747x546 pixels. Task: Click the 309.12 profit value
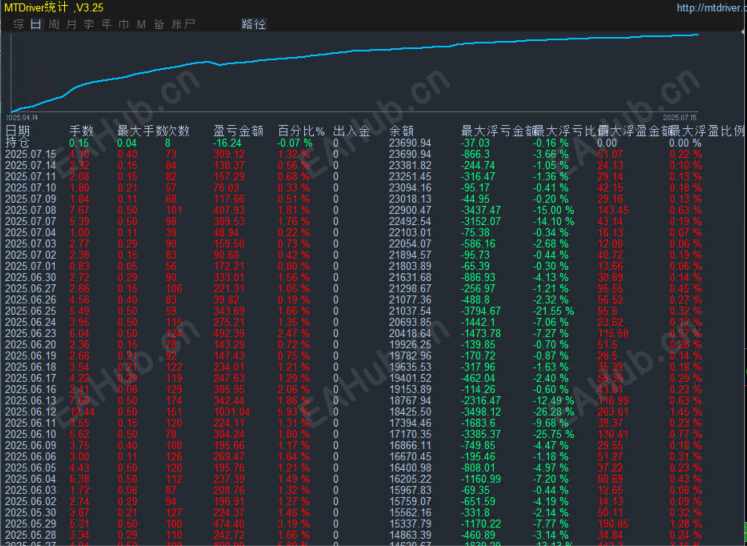229,154
